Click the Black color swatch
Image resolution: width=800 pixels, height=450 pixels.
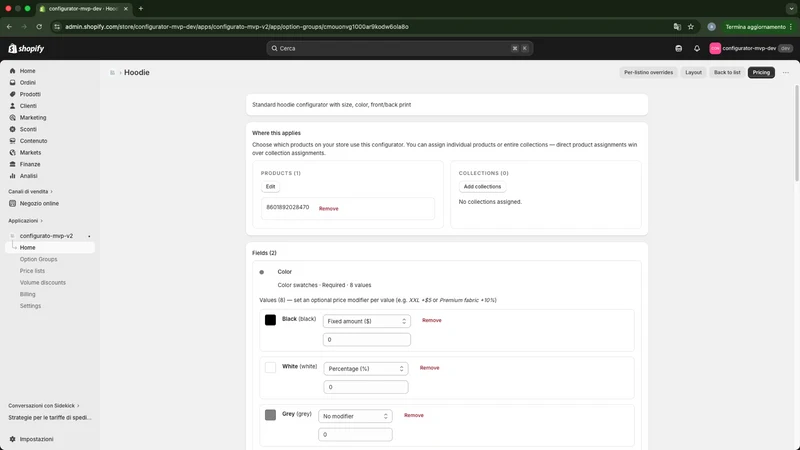(270, 320)
